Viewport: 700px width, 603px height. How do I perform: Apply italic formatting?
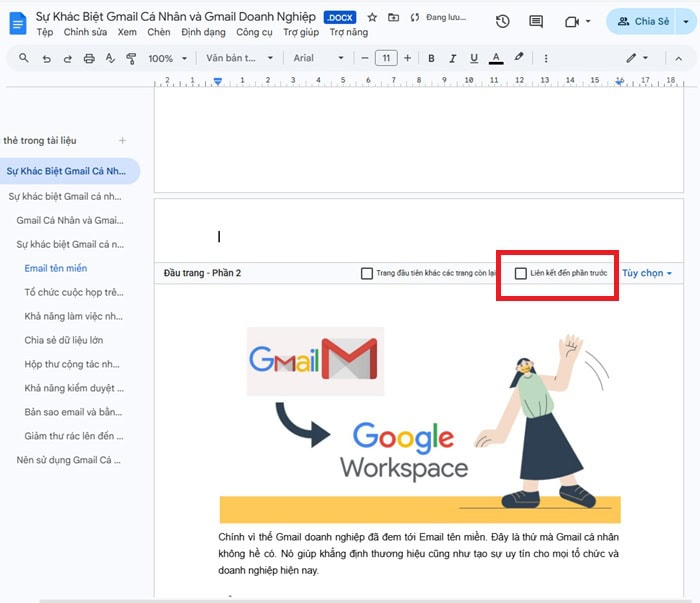pos(452,59)
